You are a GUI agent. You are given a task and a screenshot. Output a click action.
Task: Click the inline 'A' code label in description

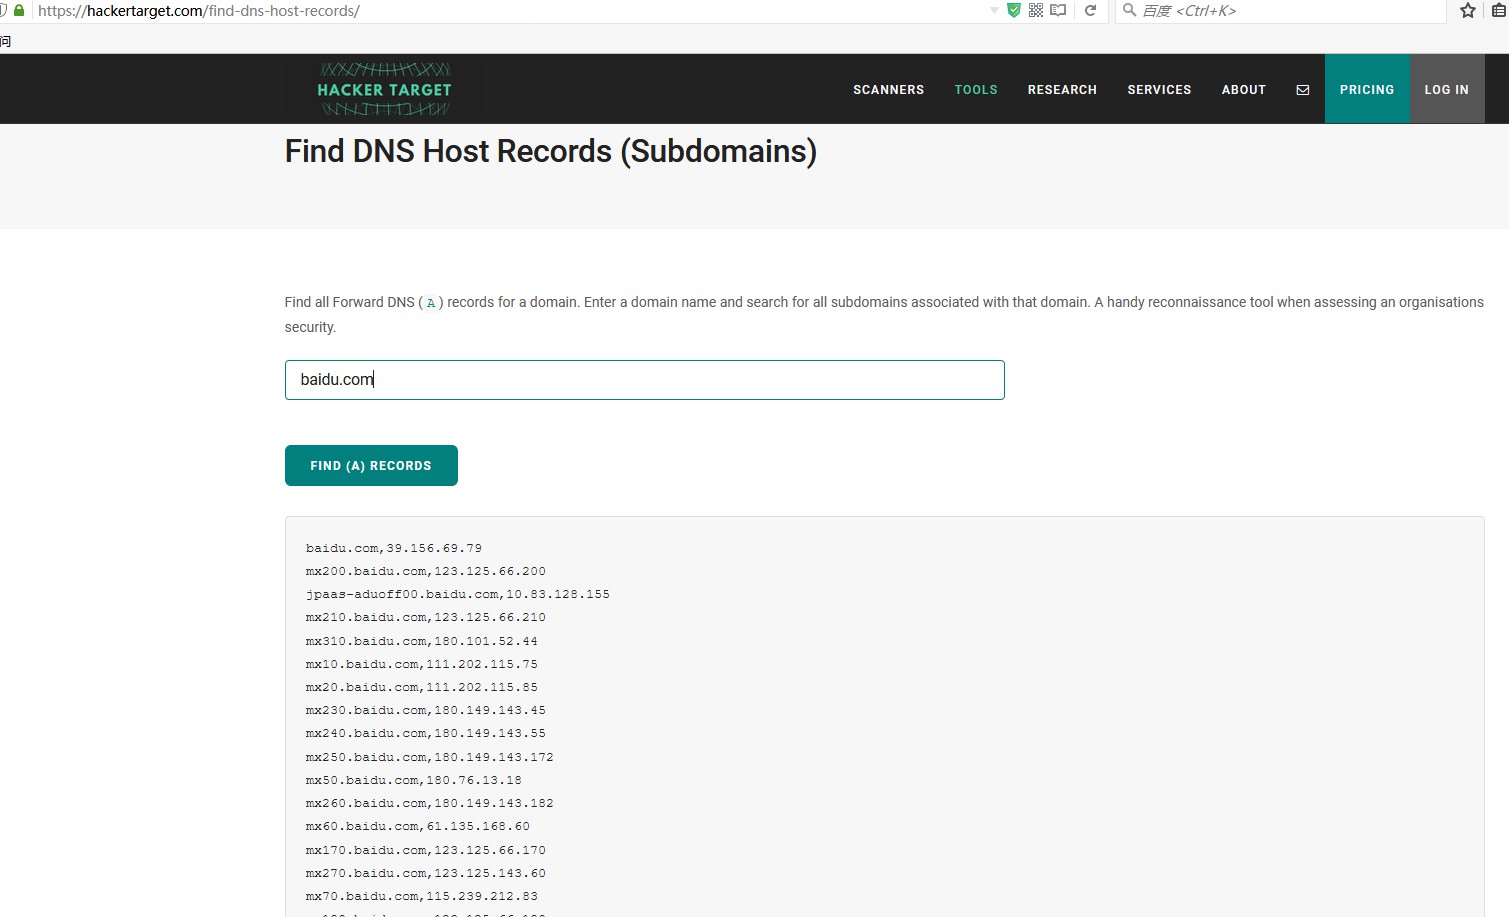[431, 303]
